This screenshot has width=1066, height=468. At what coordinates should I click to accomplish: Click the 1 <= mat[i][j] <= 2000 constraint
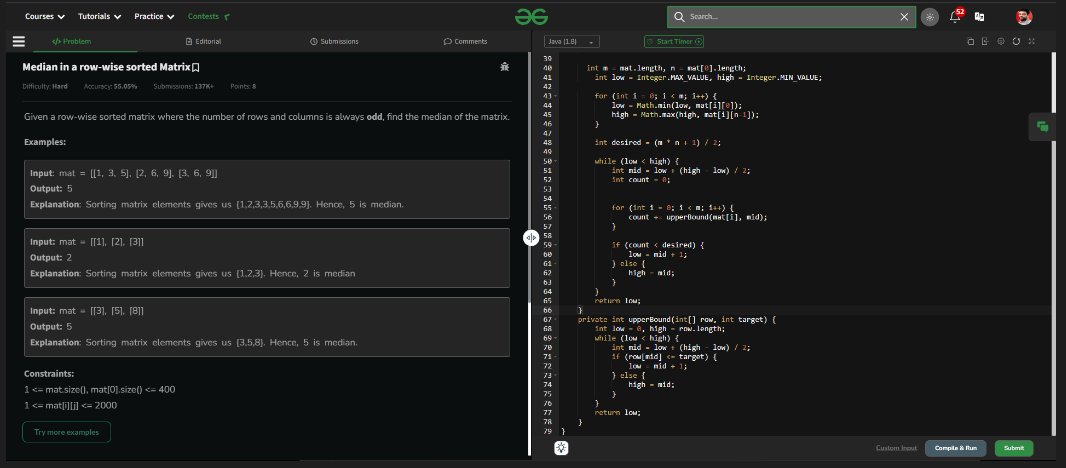coord(70,405)
